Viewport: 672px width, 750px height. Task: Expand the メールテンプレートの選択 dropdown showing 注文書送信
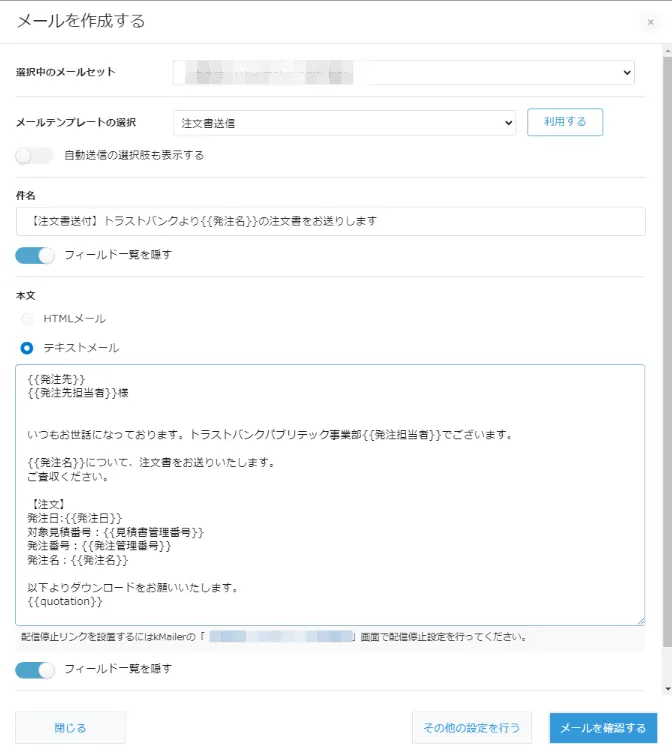pos(344,123)
